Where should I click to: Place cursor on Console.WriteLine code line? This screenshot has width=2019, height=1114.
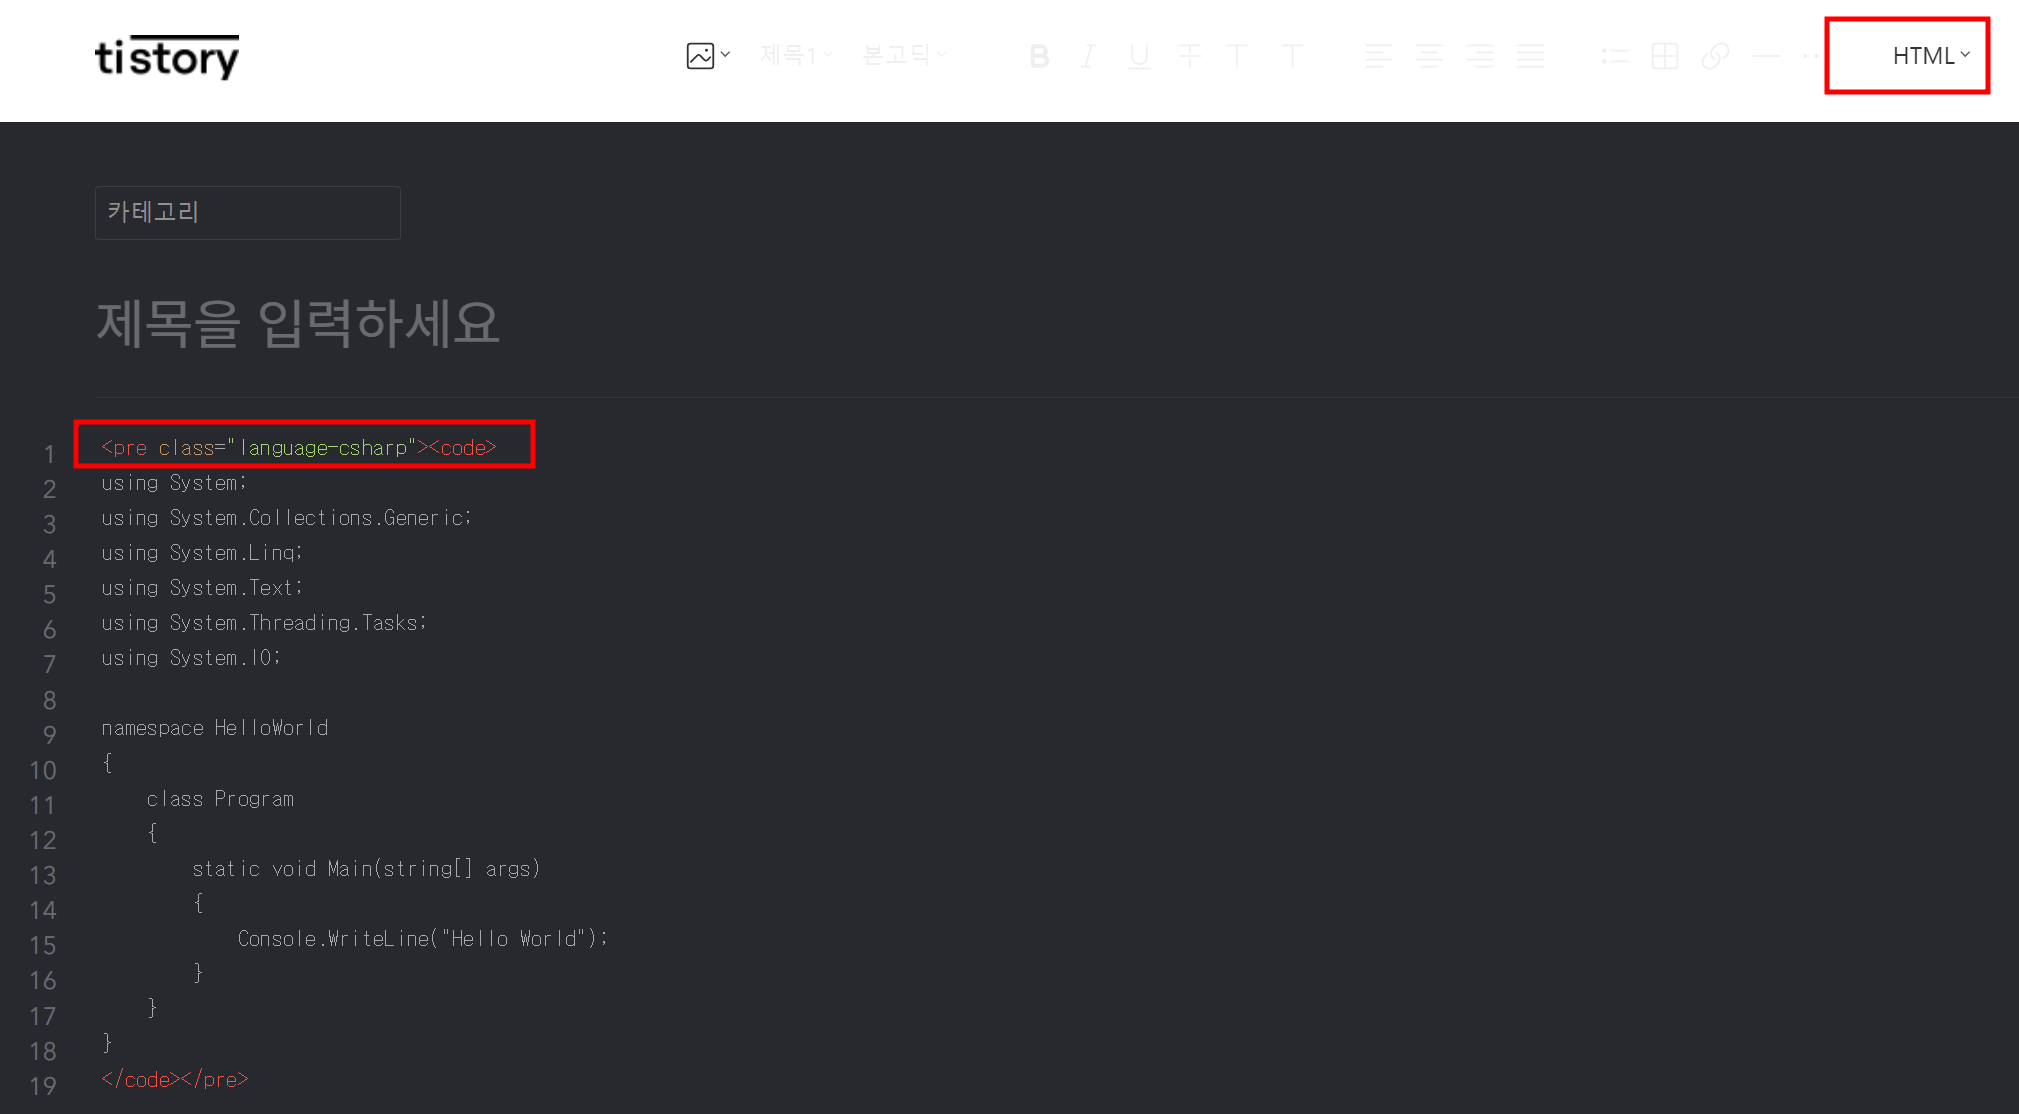[x=423, y=938]
